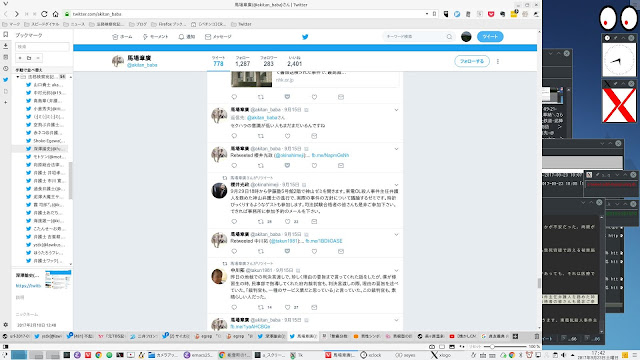Click the green padlock site info icon

(67, 14)
